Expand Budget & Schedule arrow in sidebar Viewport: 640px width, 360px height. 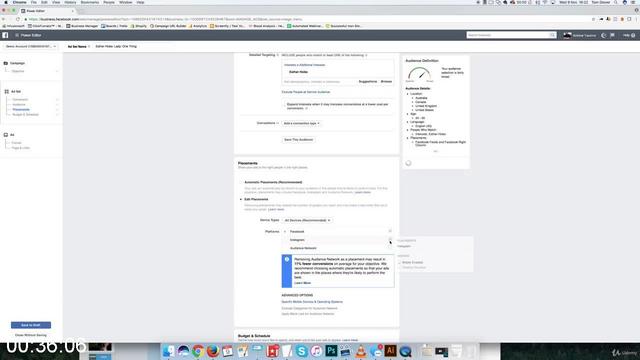point(57,115)
